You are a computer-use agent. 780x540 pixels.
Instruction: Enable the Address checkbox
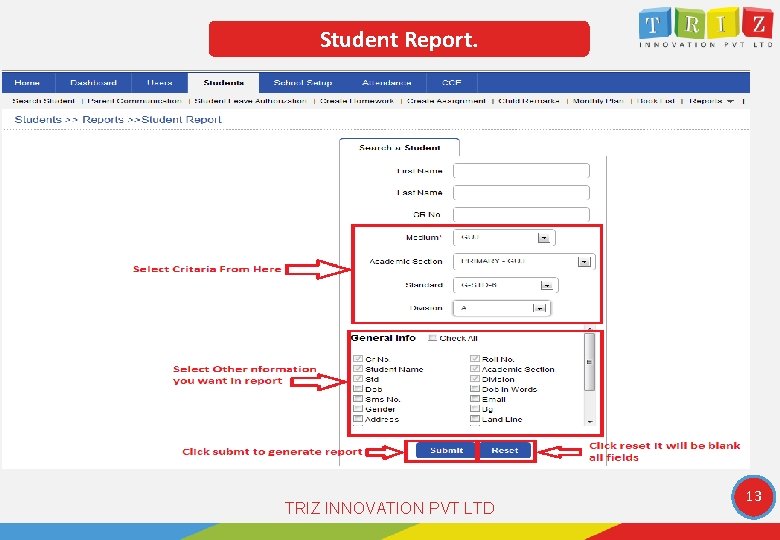tap(358, 419)
